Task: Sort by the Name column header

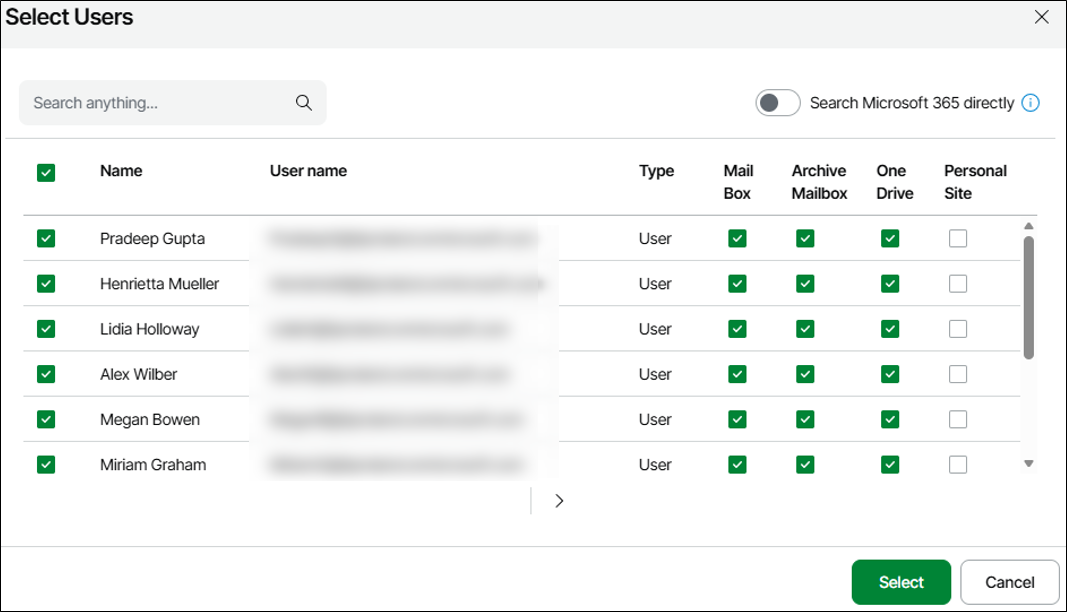Action: (121, 171)
